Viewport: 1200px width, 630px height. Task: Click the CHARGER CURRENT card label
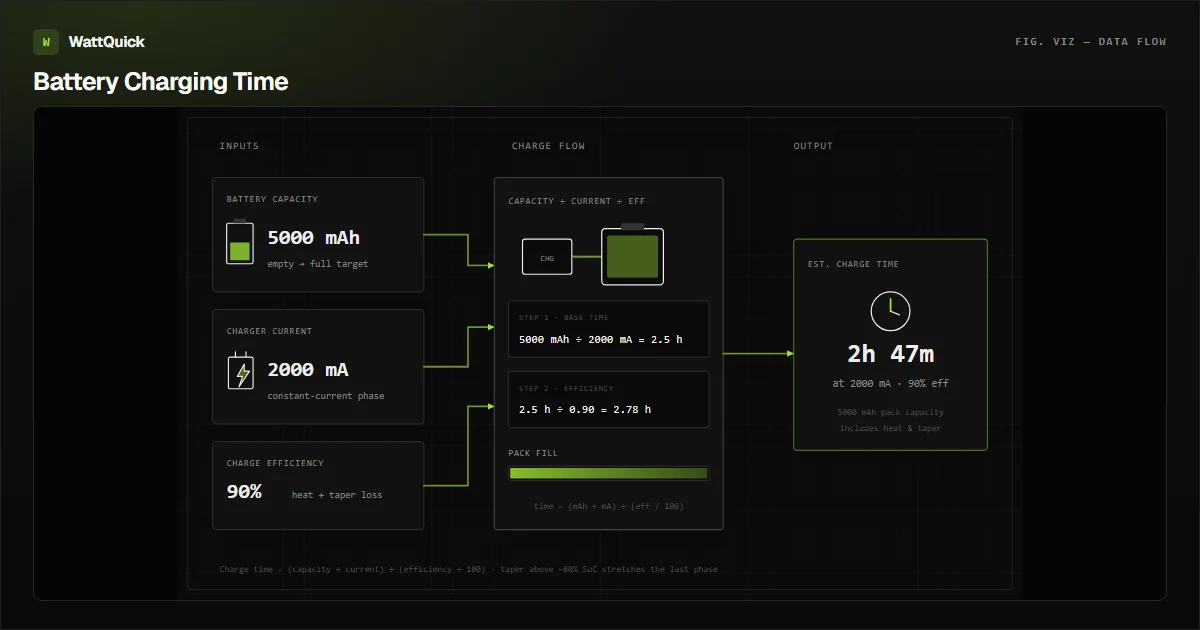point(269,331)
